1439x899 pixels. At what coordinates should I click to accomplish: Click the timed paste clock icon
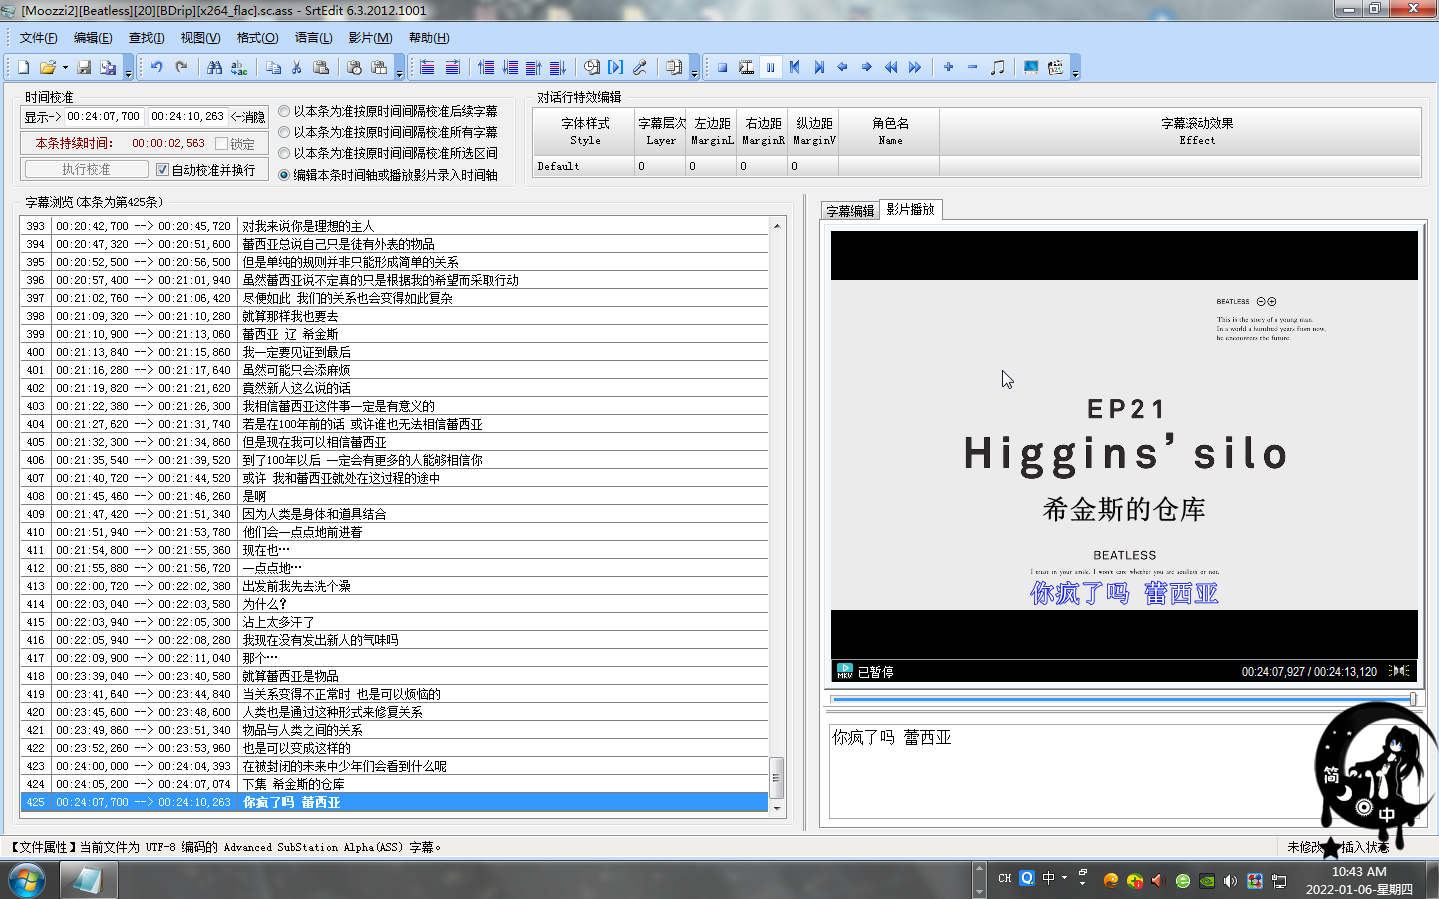pyautogui.click(x=354, y=67)
